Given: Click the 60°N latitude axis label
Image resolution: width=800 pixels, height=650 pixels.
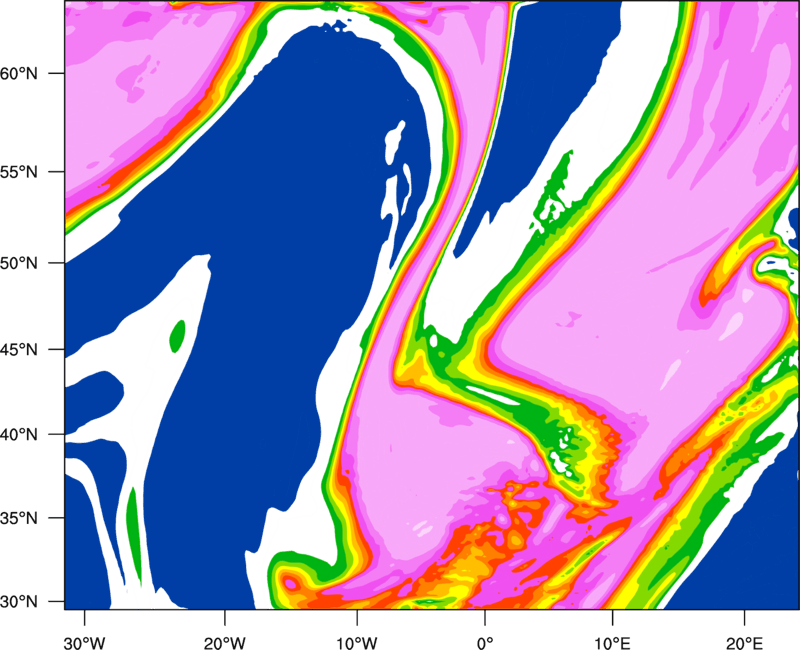Looking at the screenshot, I should coord(19,74).
